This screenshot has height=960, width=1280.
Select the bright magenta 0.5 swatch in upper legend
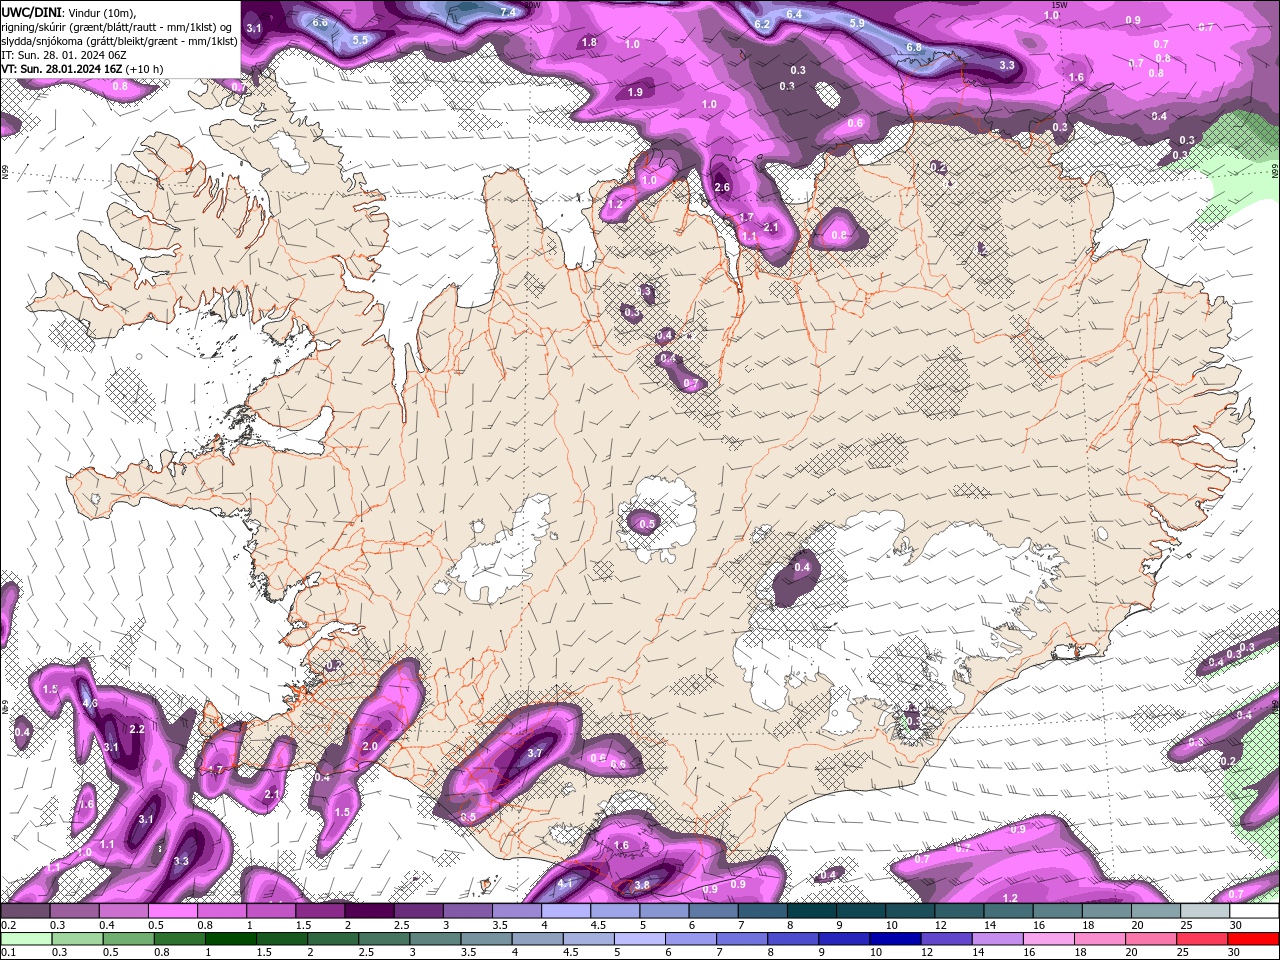(172, 911)
